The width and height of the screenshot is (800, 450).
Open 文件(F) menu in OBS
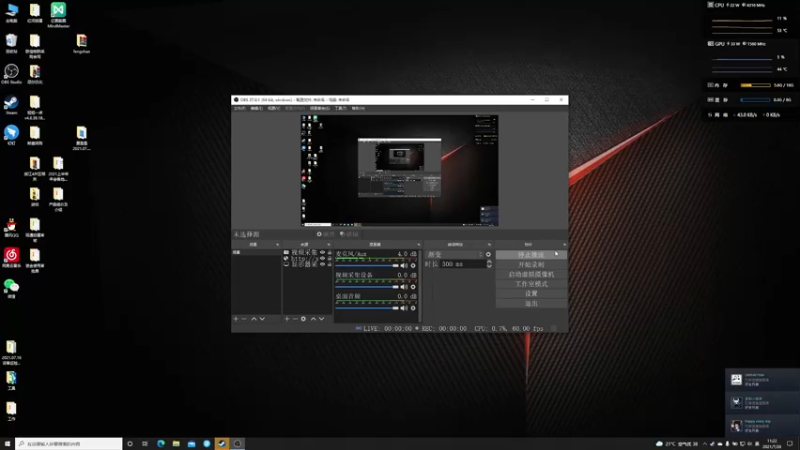[239, 108]
